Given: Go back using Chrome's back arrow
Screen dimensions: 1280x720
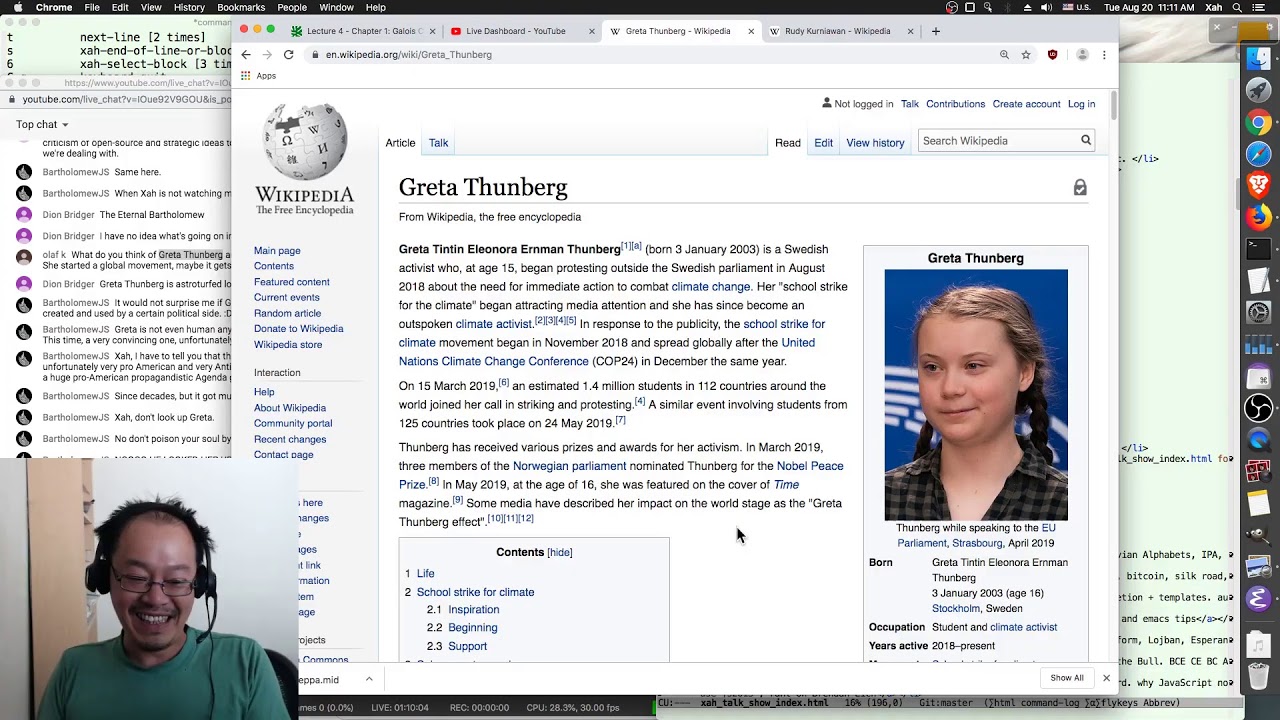Looking at the screenshot, I should [x=246, y=55].
